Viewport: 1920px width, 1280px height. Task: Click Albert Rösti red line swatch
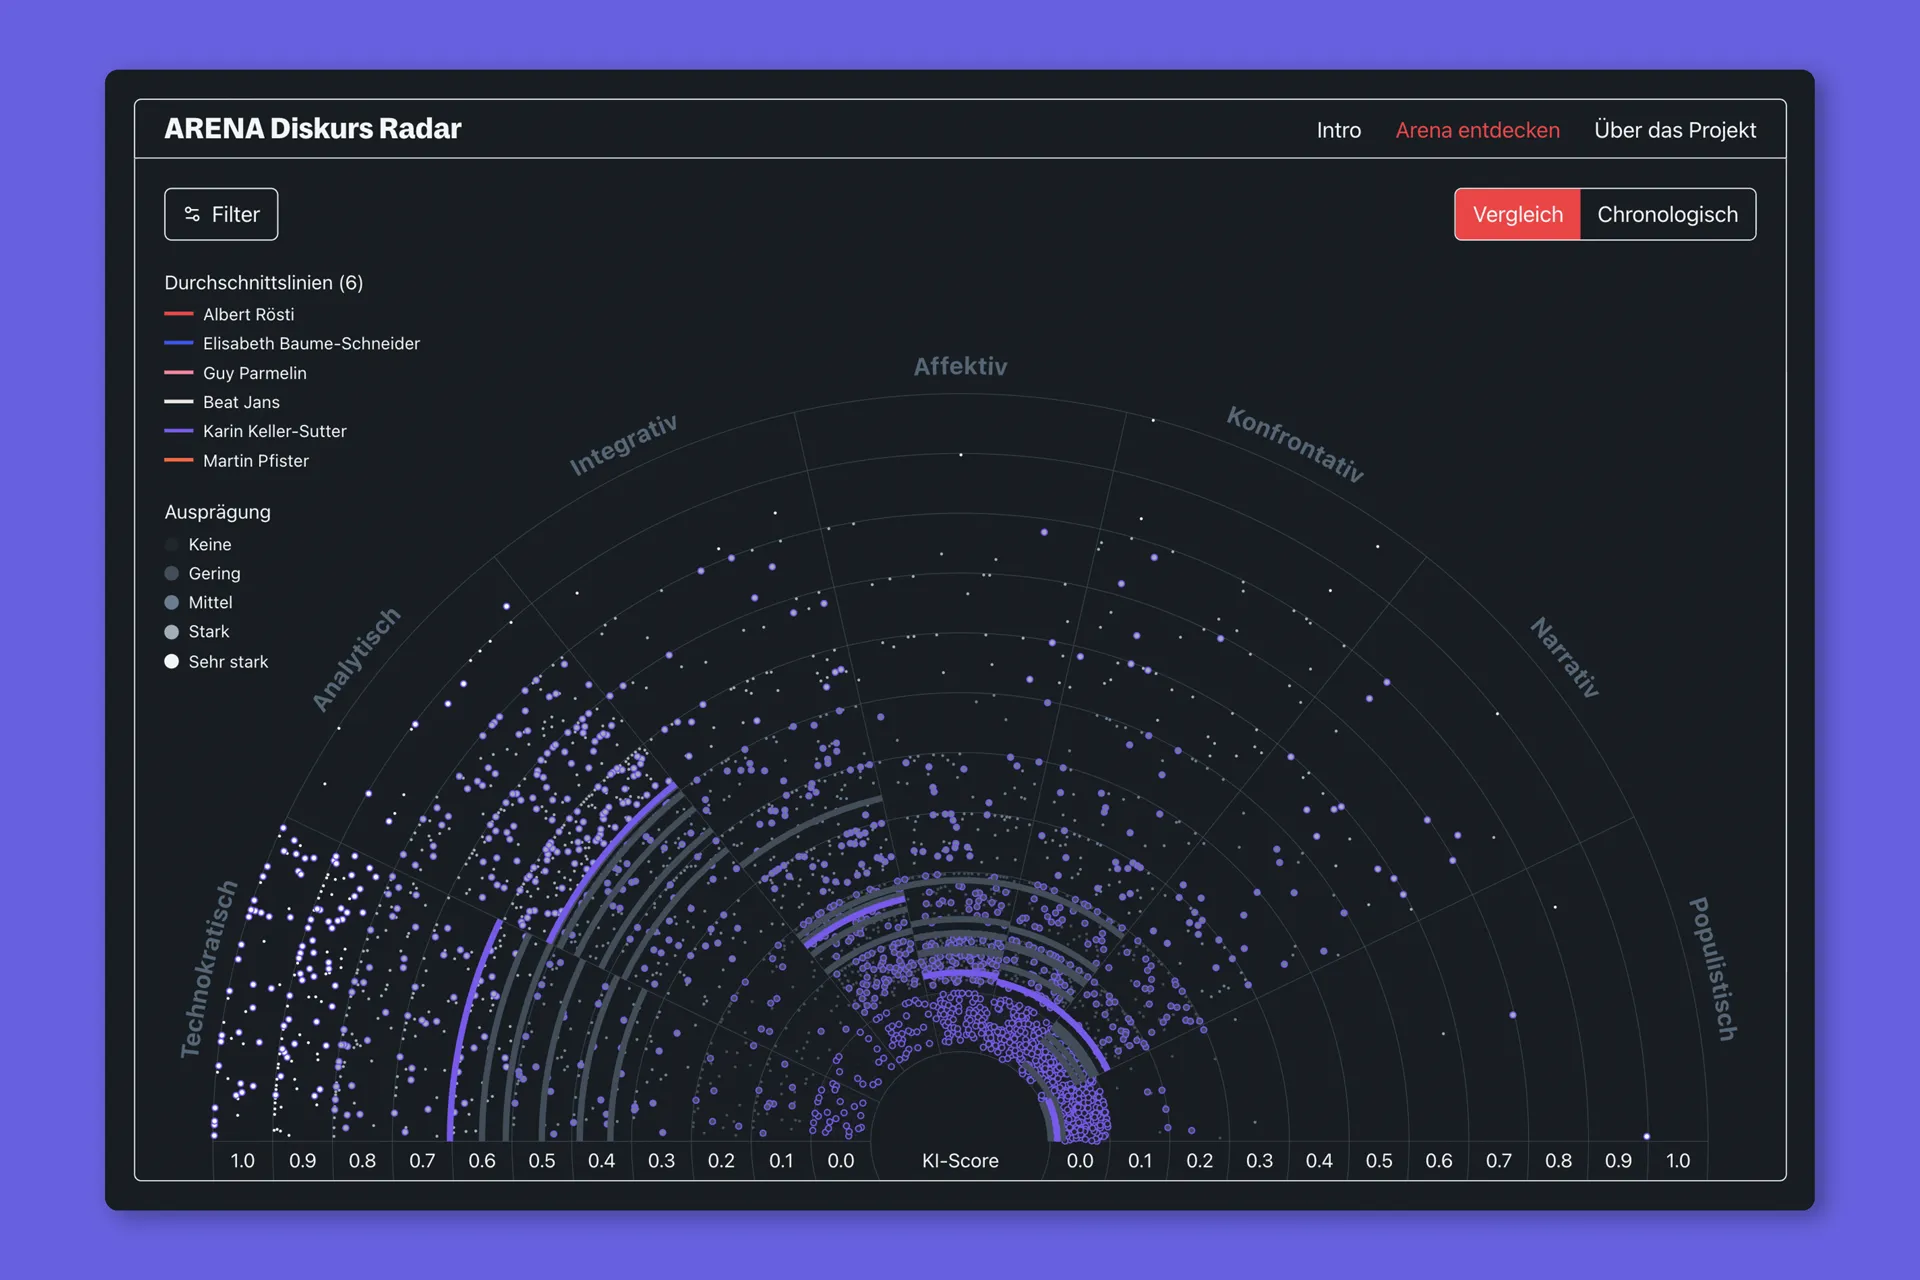179,314
